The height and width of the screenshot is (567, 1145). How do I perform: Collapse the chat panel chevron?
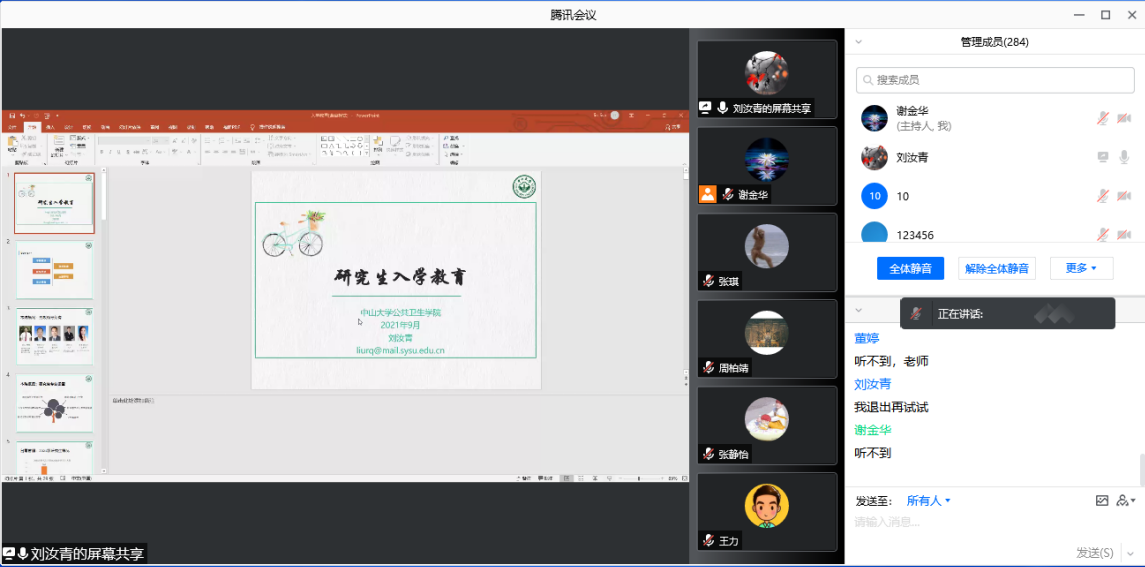point(858,311)
